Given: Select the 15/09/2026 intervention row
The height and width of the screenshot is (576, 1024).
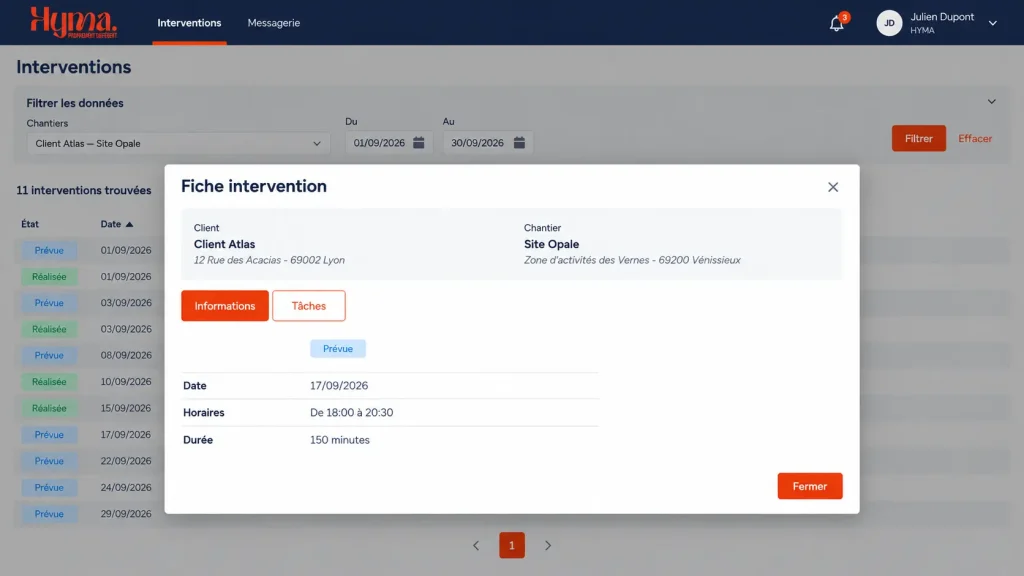Looking at the screenshot, I should tap(89, 408).
